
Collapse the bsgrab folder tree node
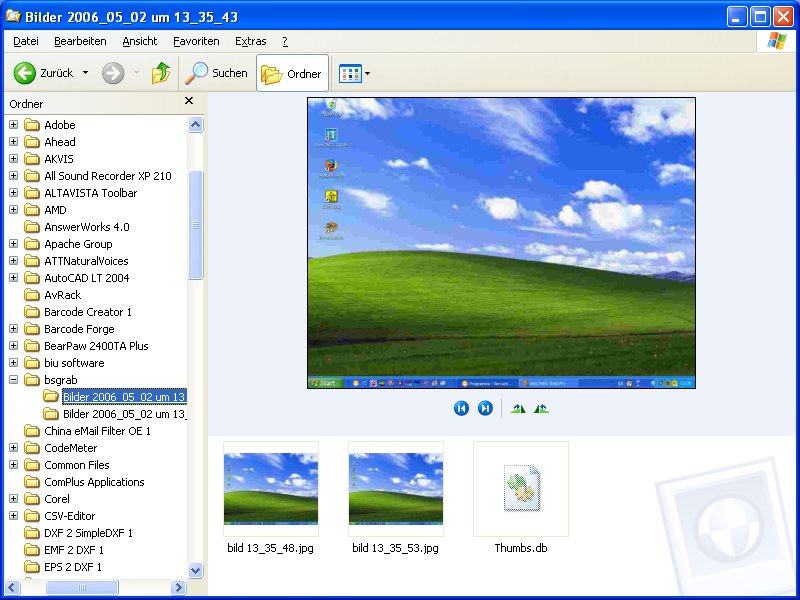14,380
